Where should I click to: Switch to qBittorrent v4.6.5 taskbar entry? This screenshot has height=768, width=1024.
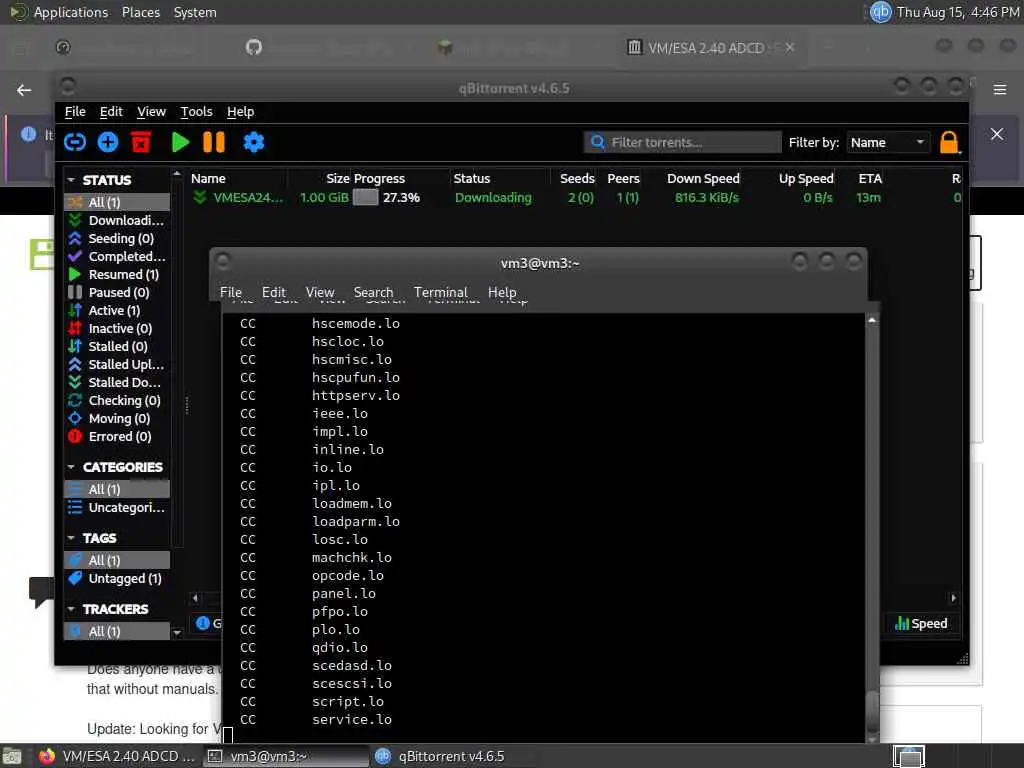pos(451,756)
